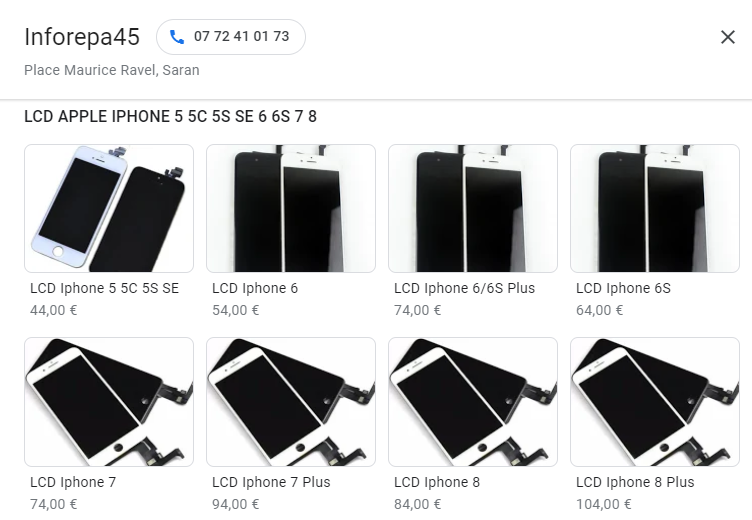Viewport: 752px width, 520px height.
Task: Click the "LCD Iphone 6/6S Plus" title
Action: 464,288
